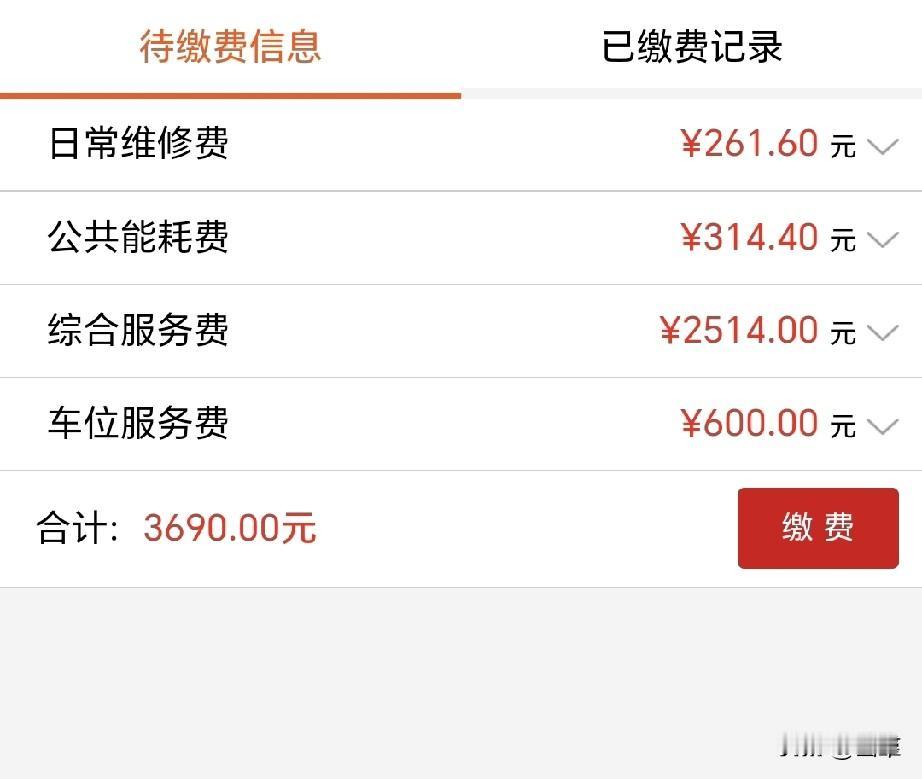Select the 综合服务费 row label
The image size is (922, 779).
(x=137, y=331)
